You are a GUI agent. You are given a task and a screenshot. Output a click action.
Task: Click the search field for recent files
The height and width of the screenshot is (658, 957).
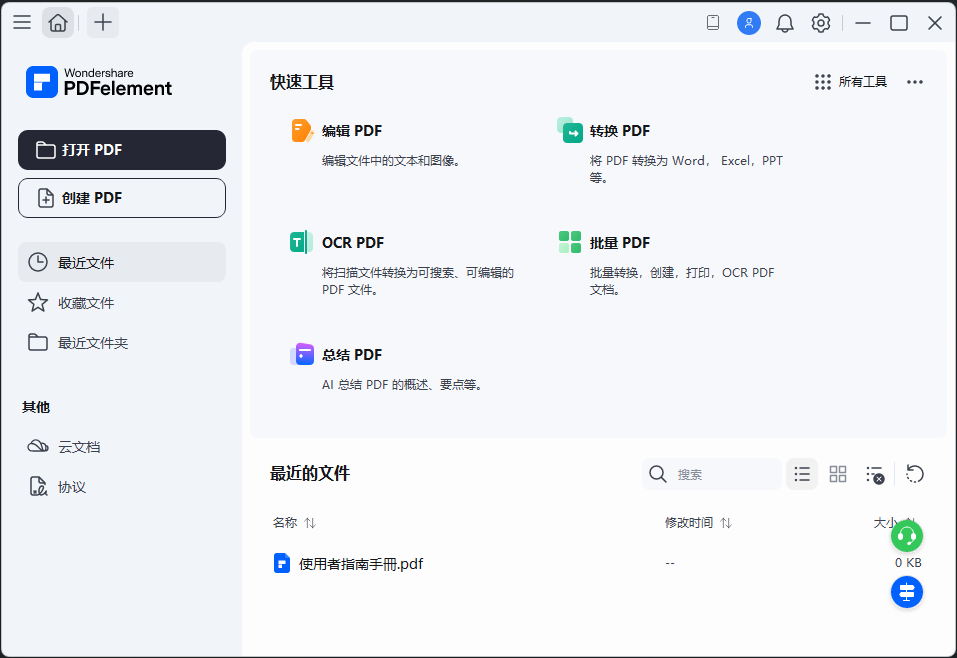point(724,474)
